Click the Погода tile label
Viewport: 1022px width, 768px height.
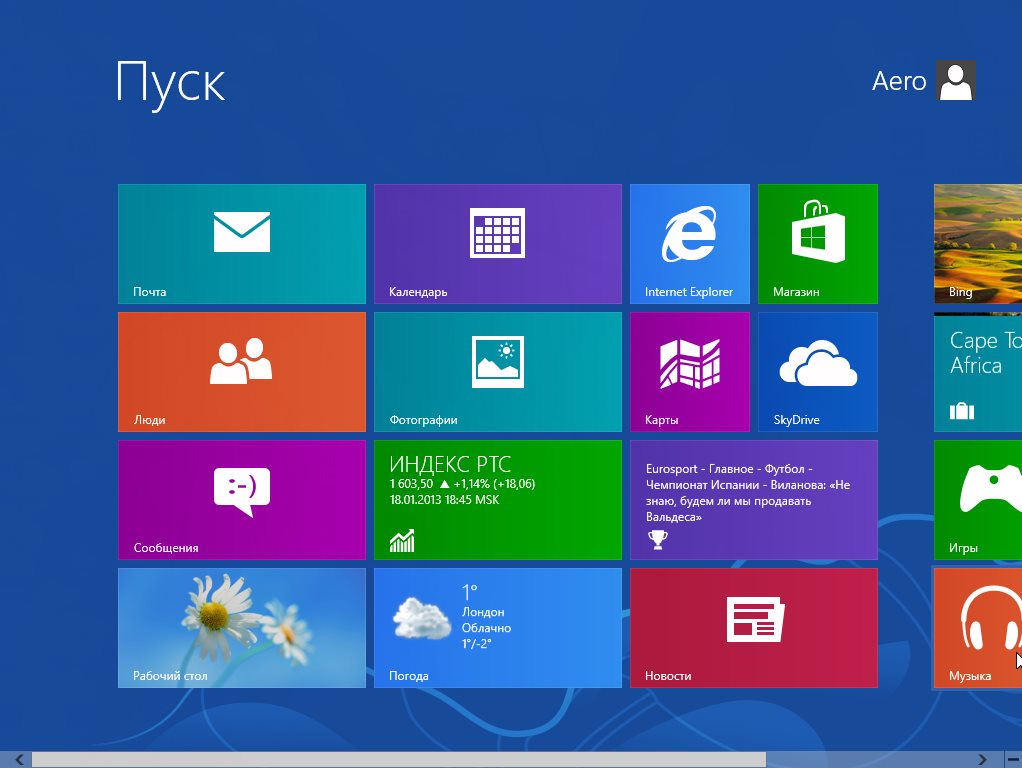coord(409,676)
